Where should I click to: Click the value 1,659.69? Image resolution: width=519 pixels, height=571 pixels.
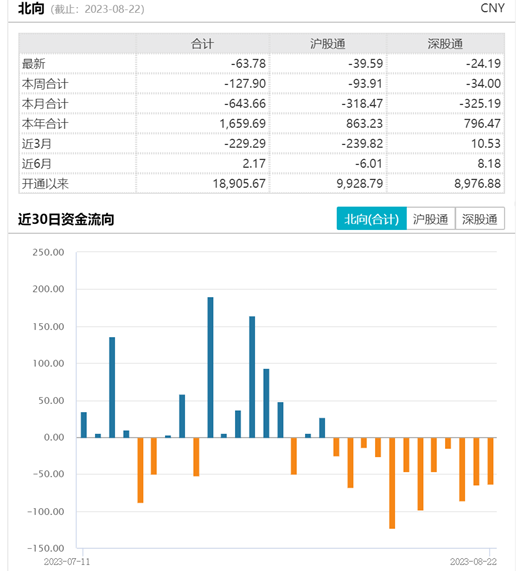point(243,124)
